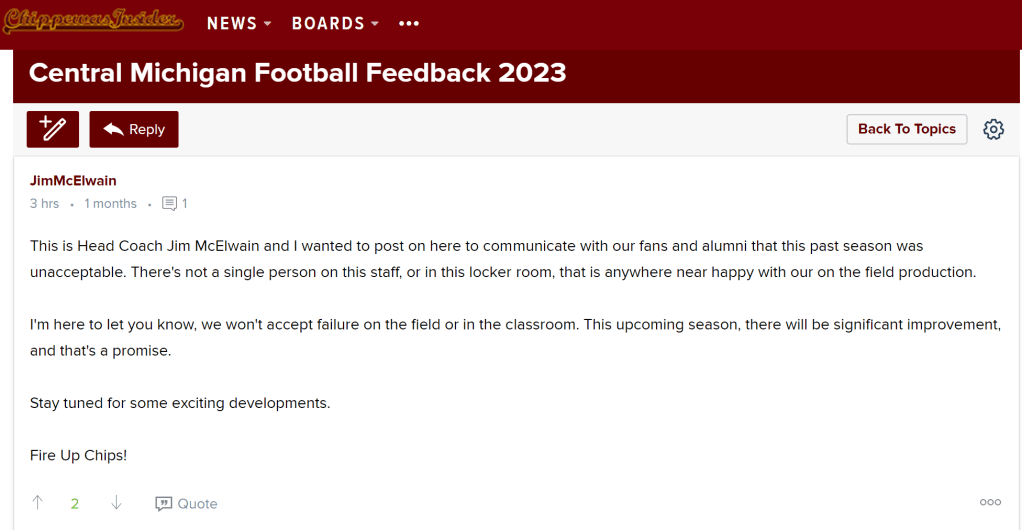
Task: Quote JimMcElwain's post
Action: point(186,504)
